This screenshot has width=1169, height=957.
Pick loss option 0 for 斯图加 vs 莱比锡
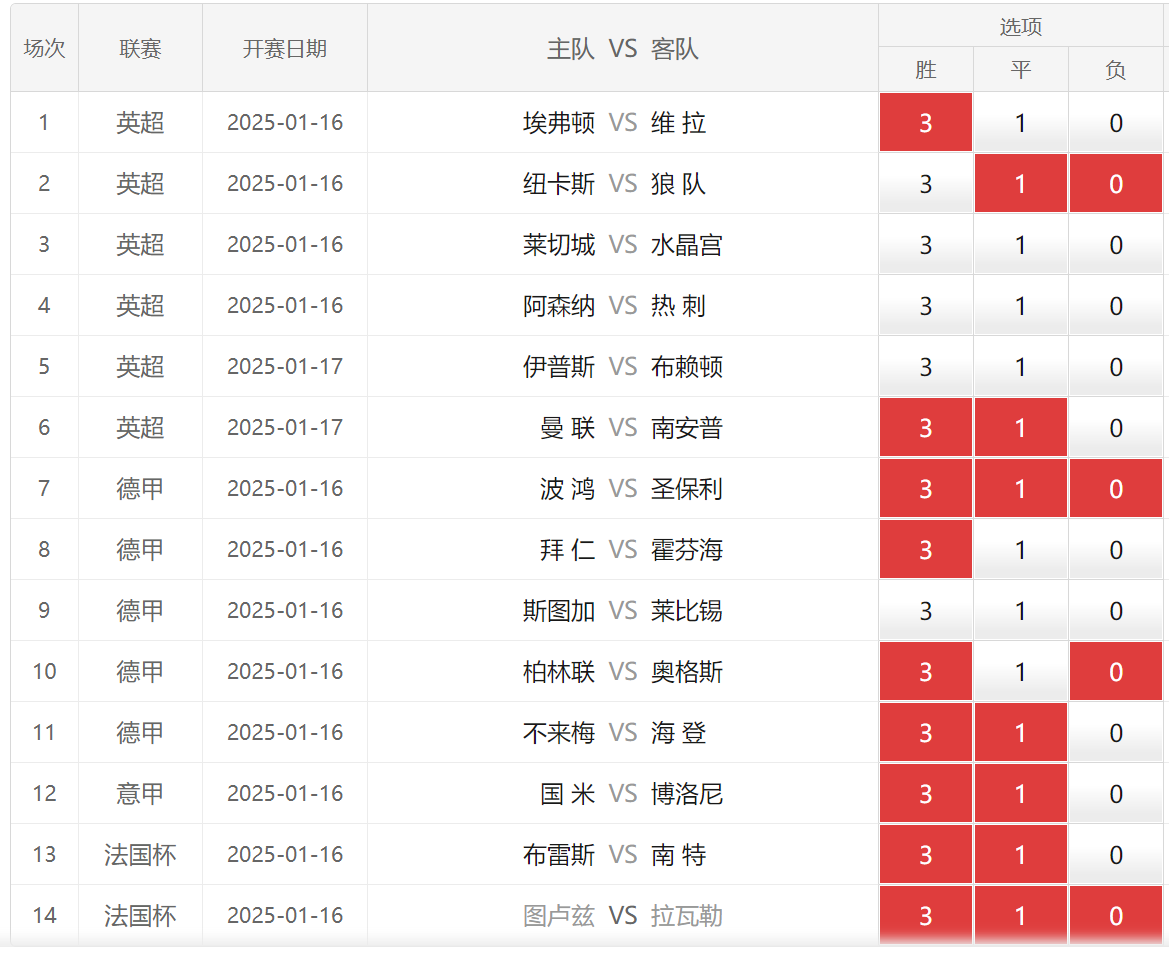pyautogui.click(x=1116, y=611)
